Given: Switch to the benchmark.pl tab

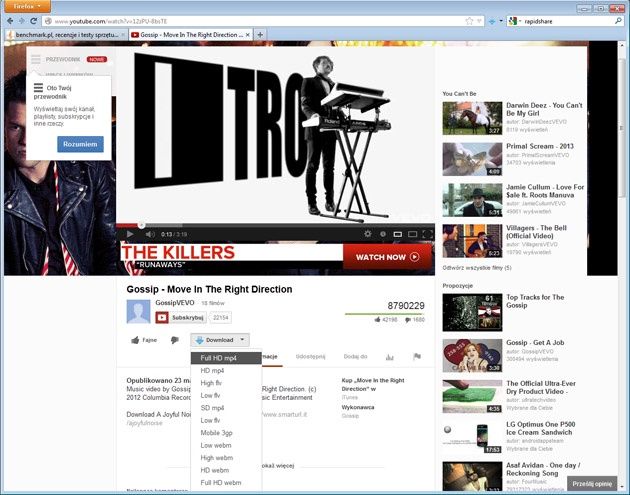Looking at the screenshot, I should coord(67,35).
